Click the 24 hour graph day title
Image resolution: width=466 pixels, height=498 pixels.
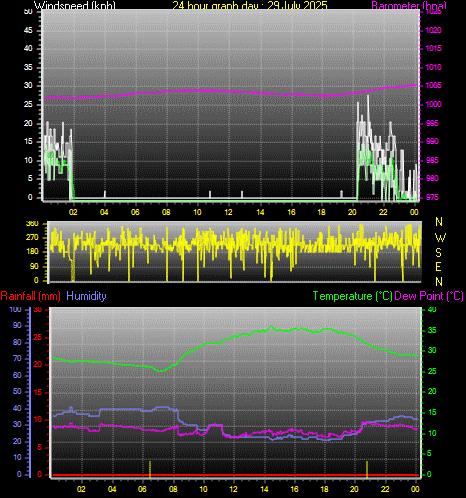[250, 5]
